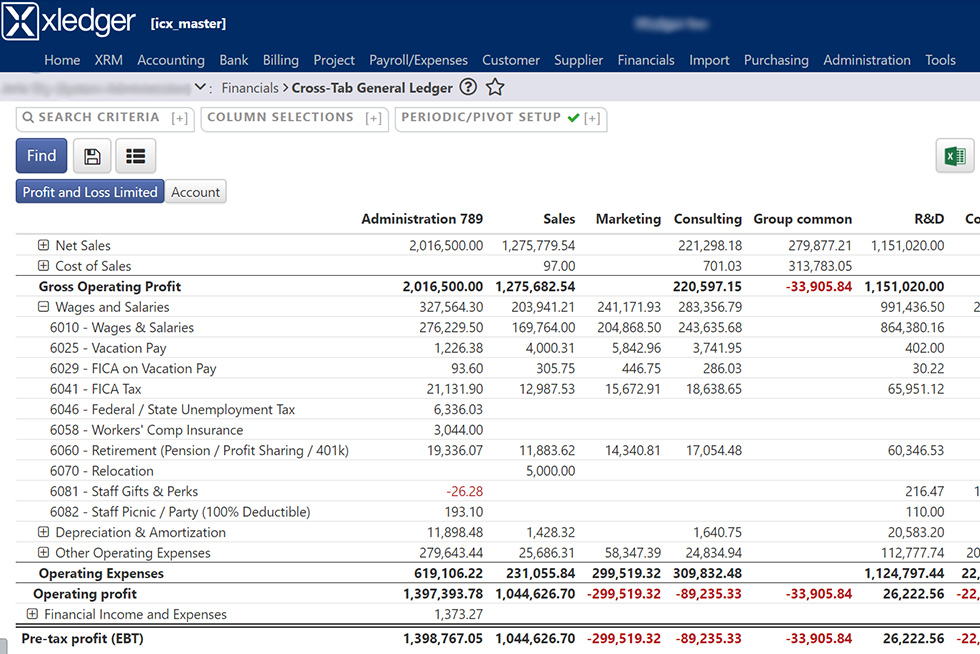Viewport: 980px width, 654px height.
Task: Click the negative value -26.28
Action: (464, 491)
